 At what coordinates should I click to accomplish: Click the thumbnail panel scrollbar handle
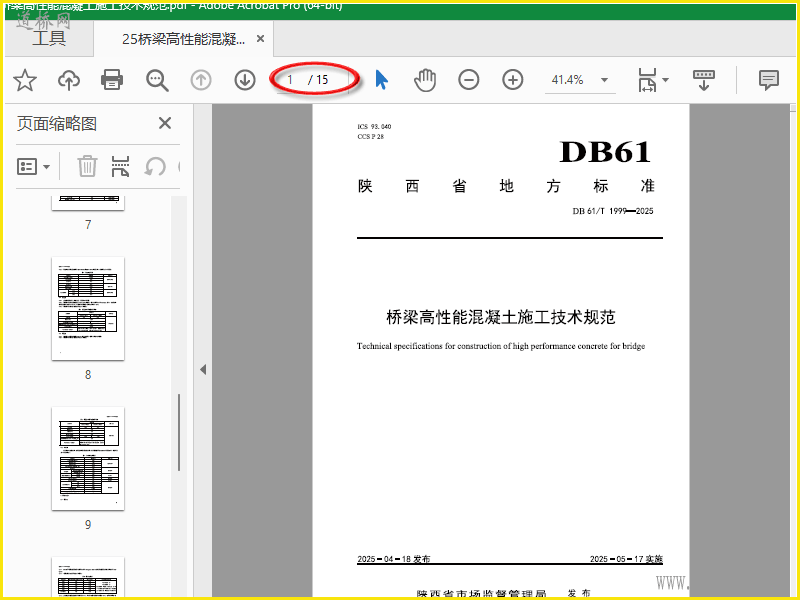179,433
